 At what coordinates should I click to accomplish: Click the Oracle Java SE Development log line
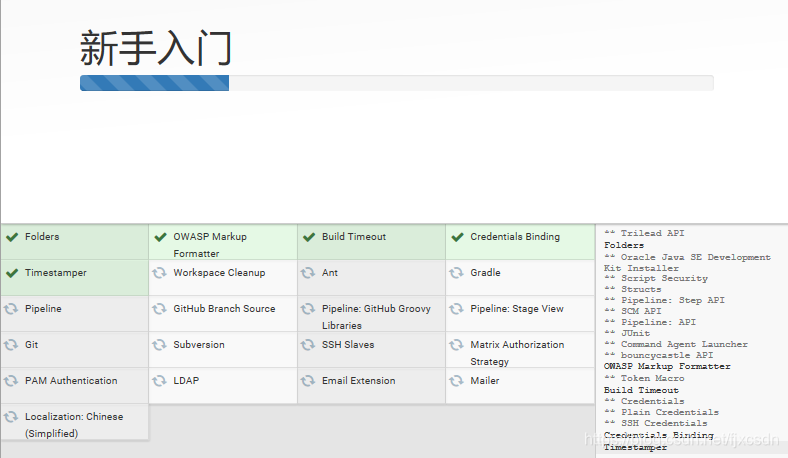(687, 262)
